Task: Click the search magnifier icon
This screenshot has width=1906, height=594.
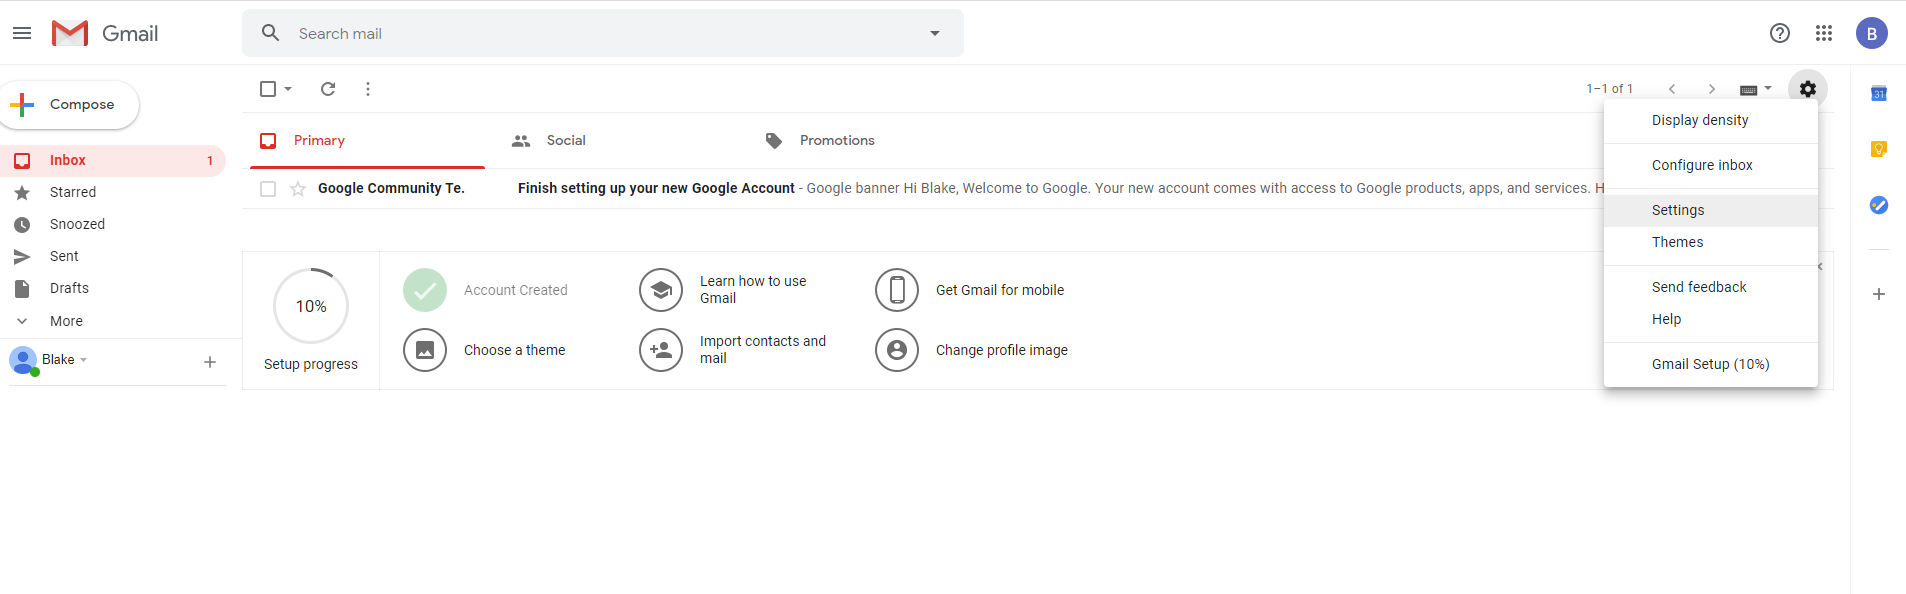Action: click(270, 33)
